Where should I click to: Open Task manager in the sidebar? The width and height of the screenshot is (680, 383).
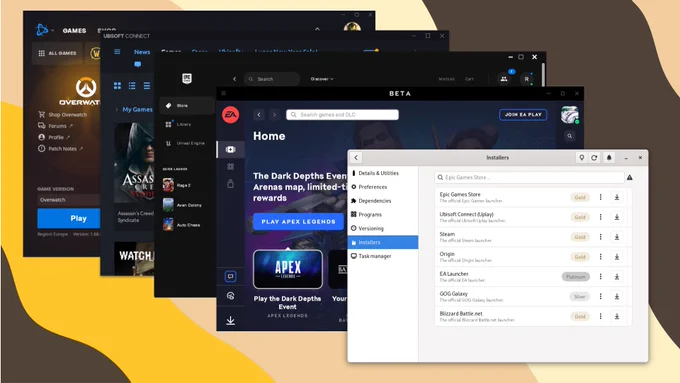[383, 256]
